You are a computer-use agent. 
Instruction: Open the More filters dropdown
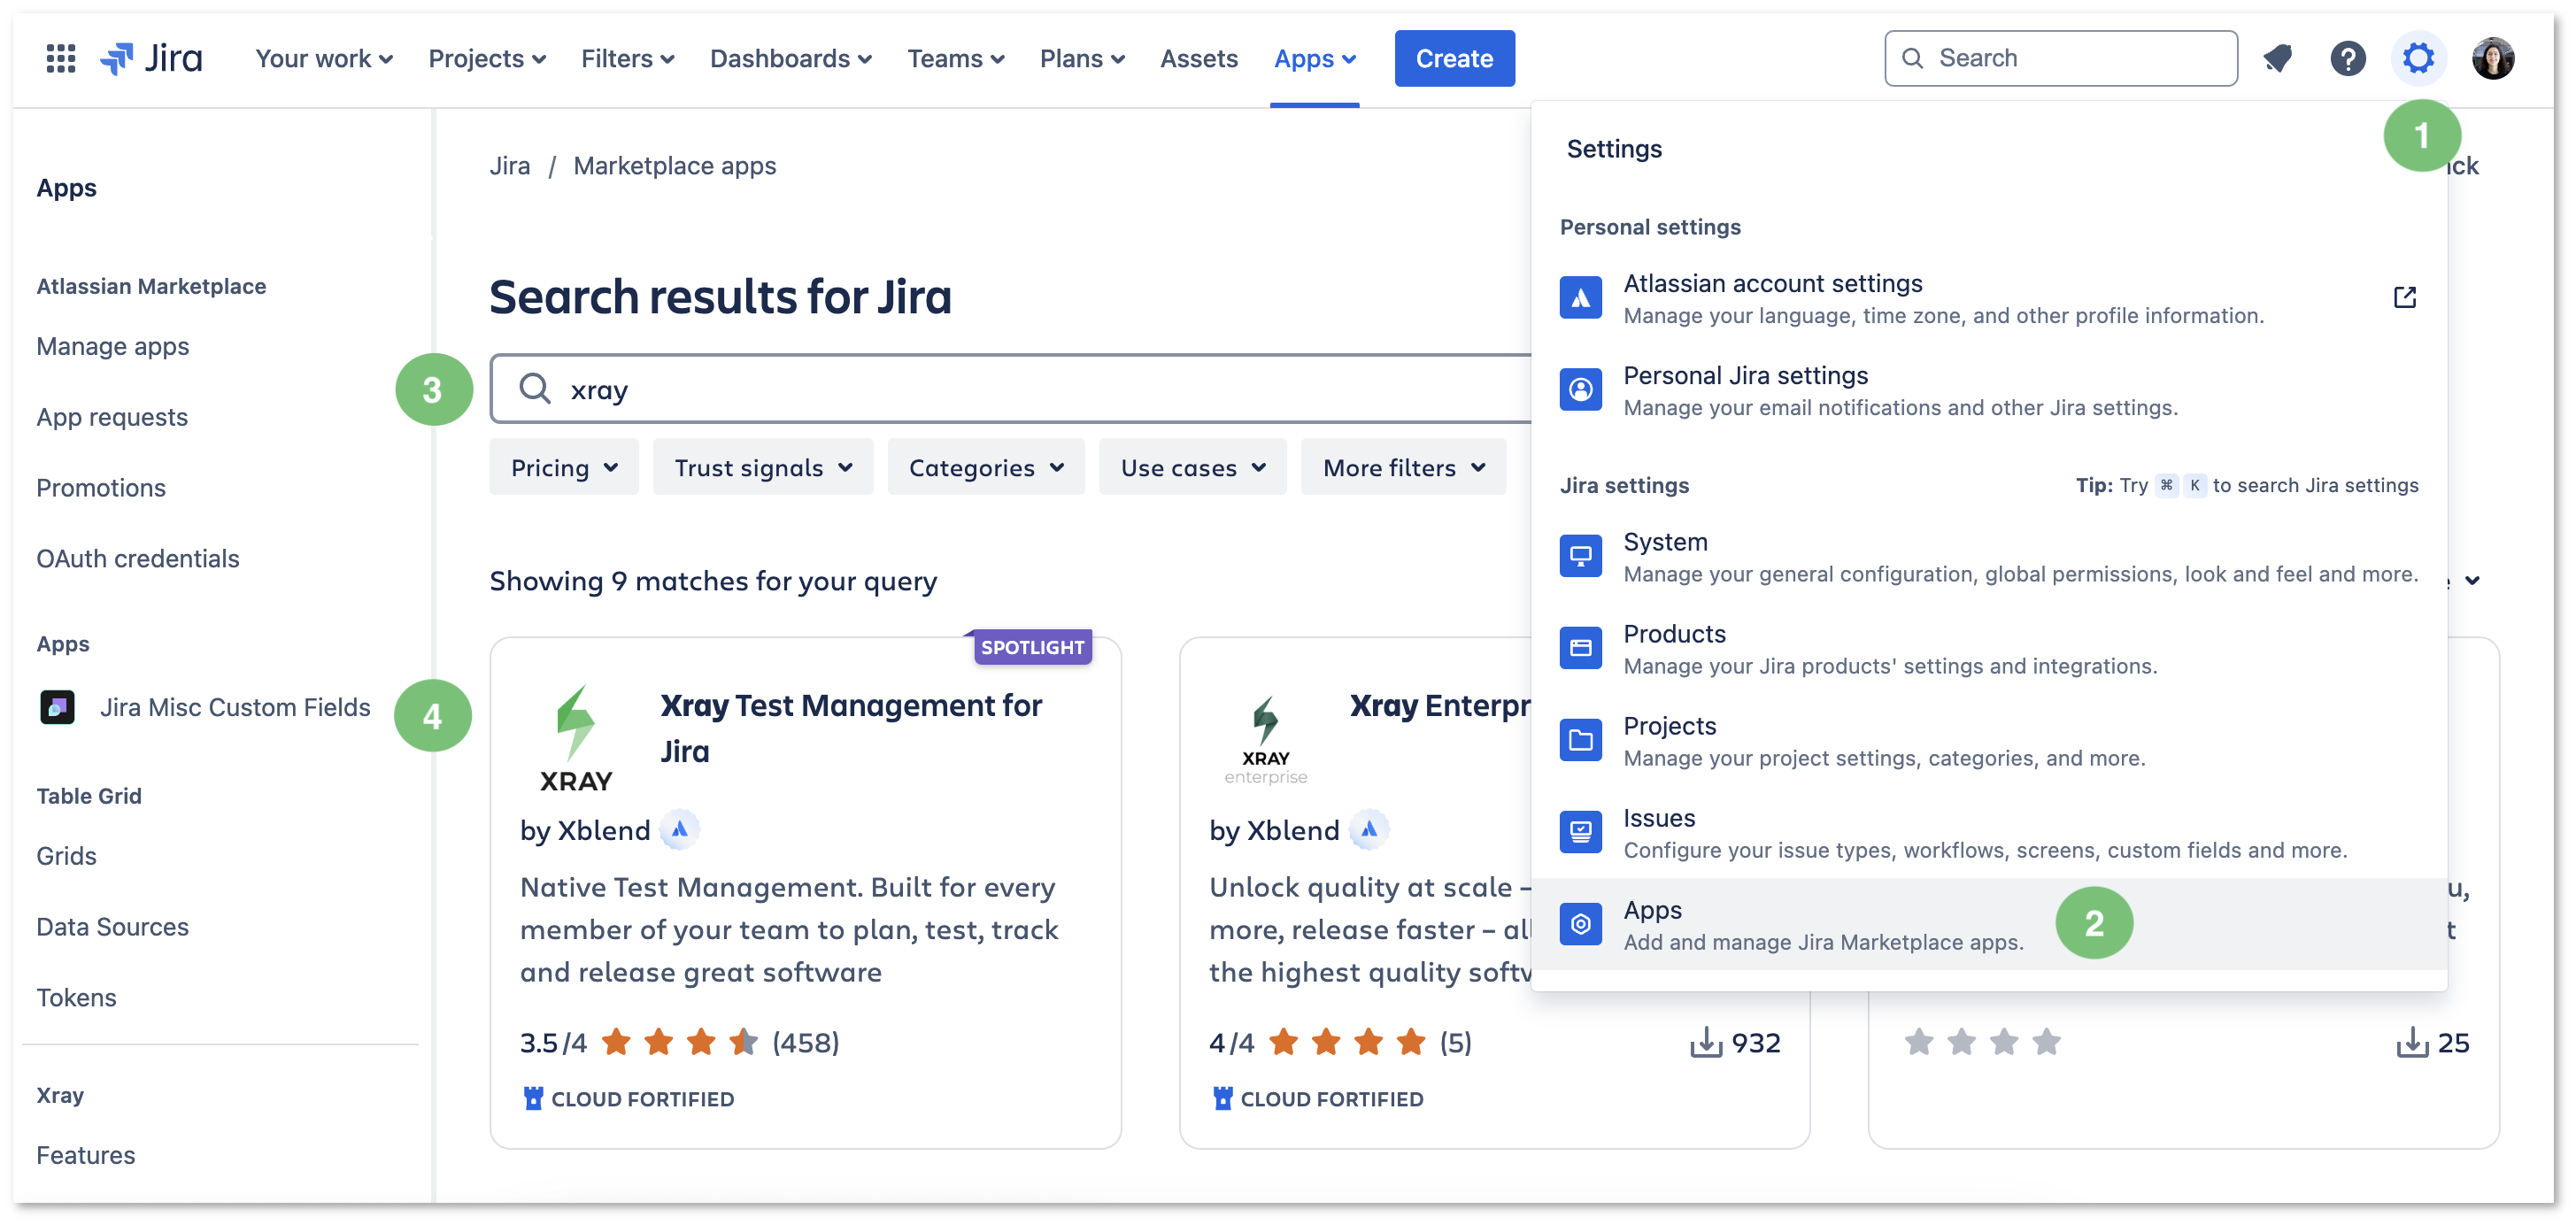click(1403, 467)
